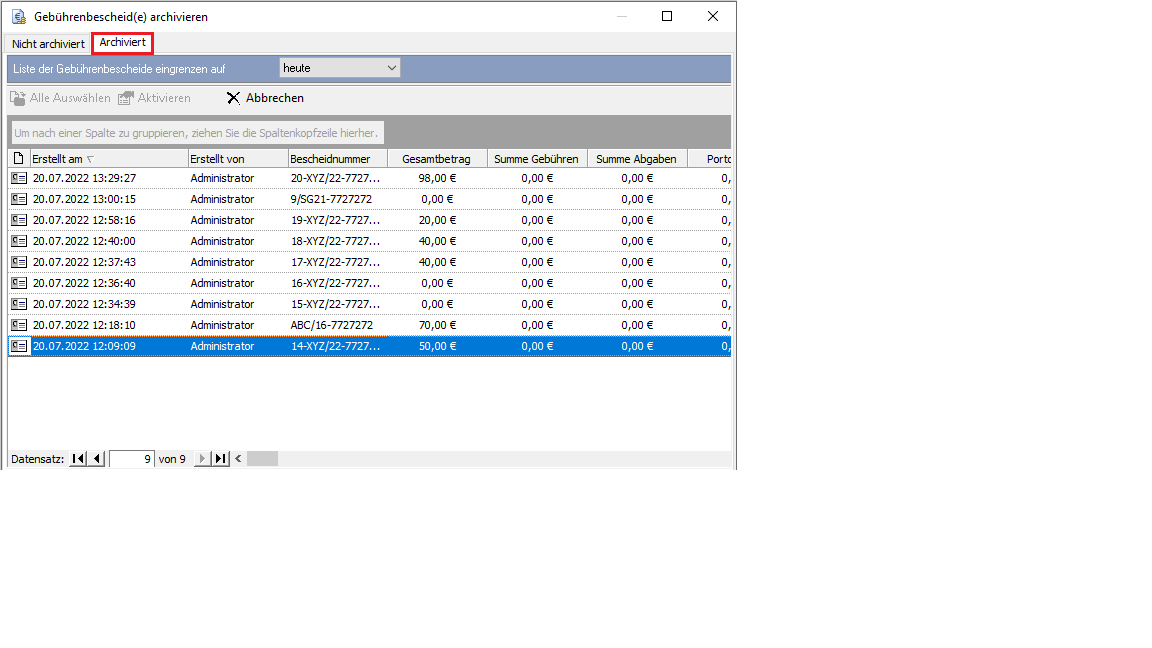Jump to first record navigation arrow
Image resolution: width=1152 pixels, height=648 pixels.
[x=78, y=459]
